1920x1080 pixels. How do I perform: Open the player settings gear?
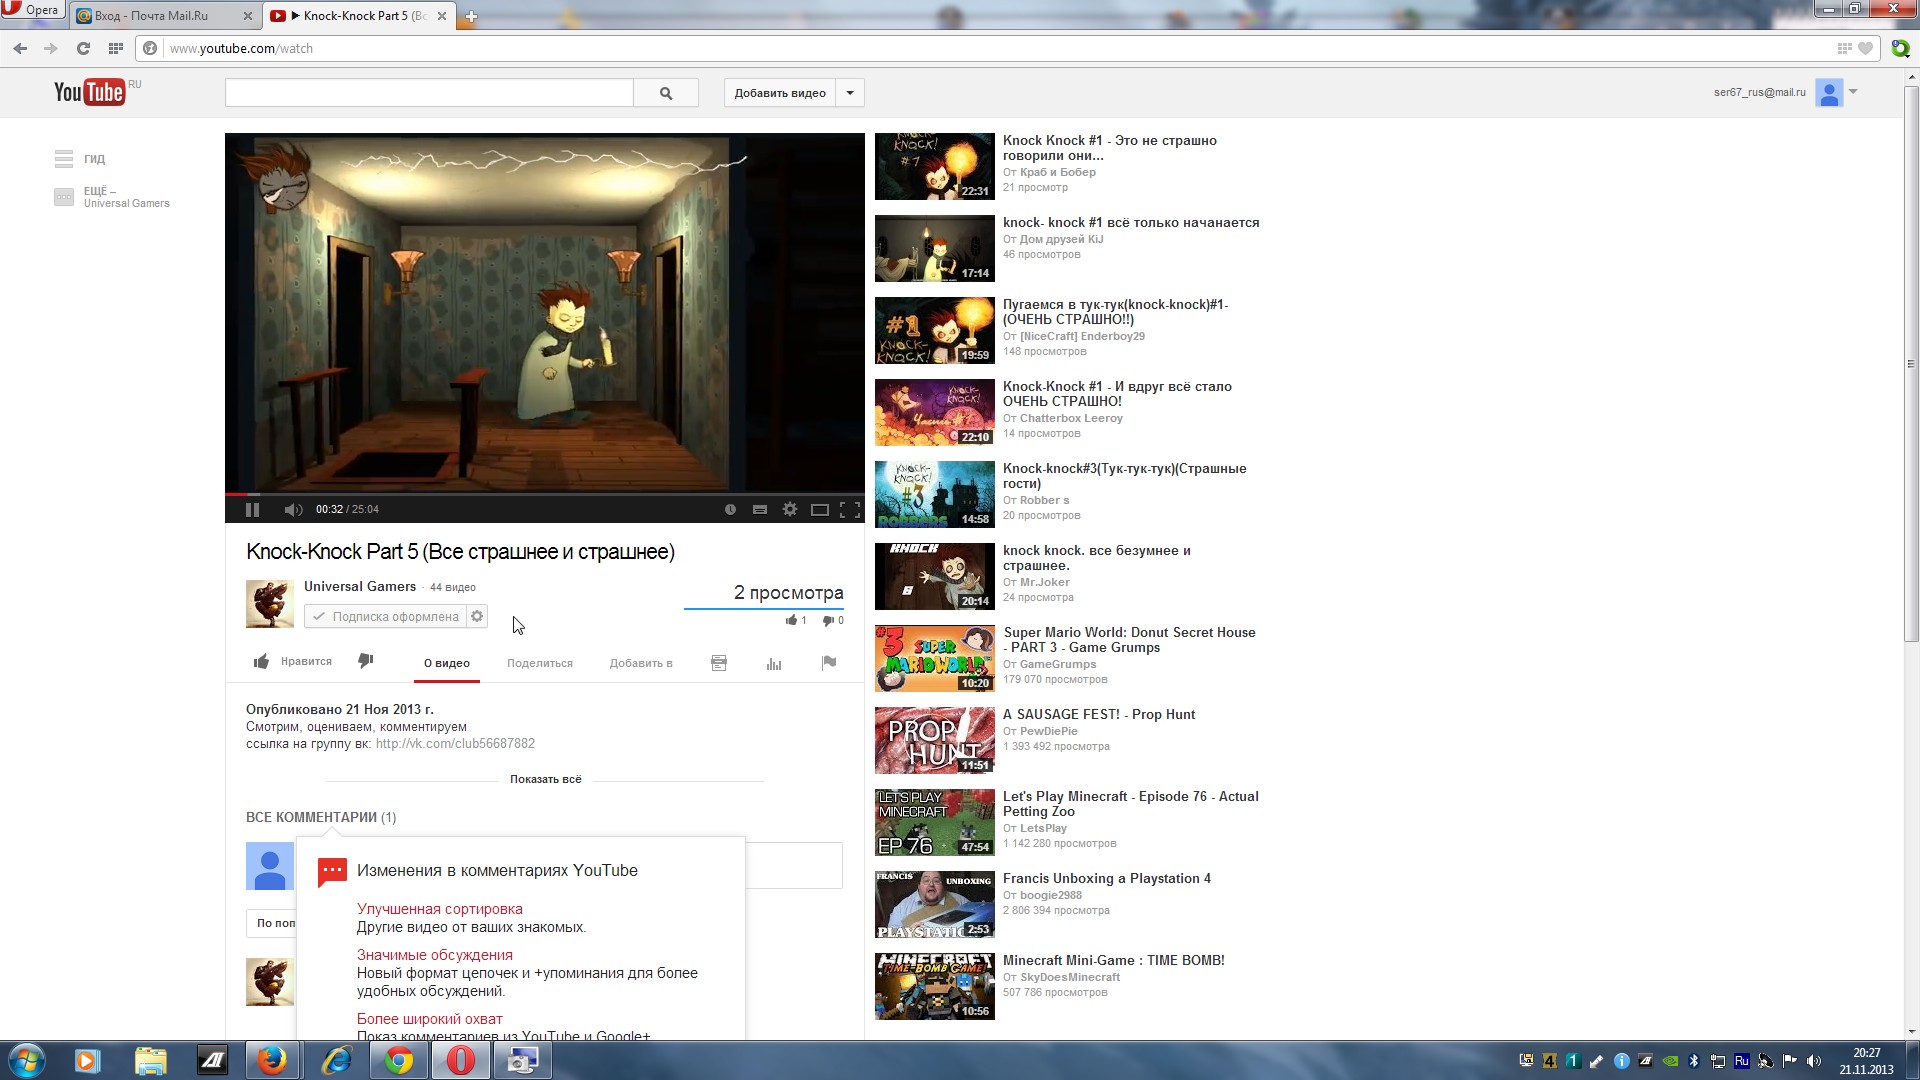coord(790,510)
